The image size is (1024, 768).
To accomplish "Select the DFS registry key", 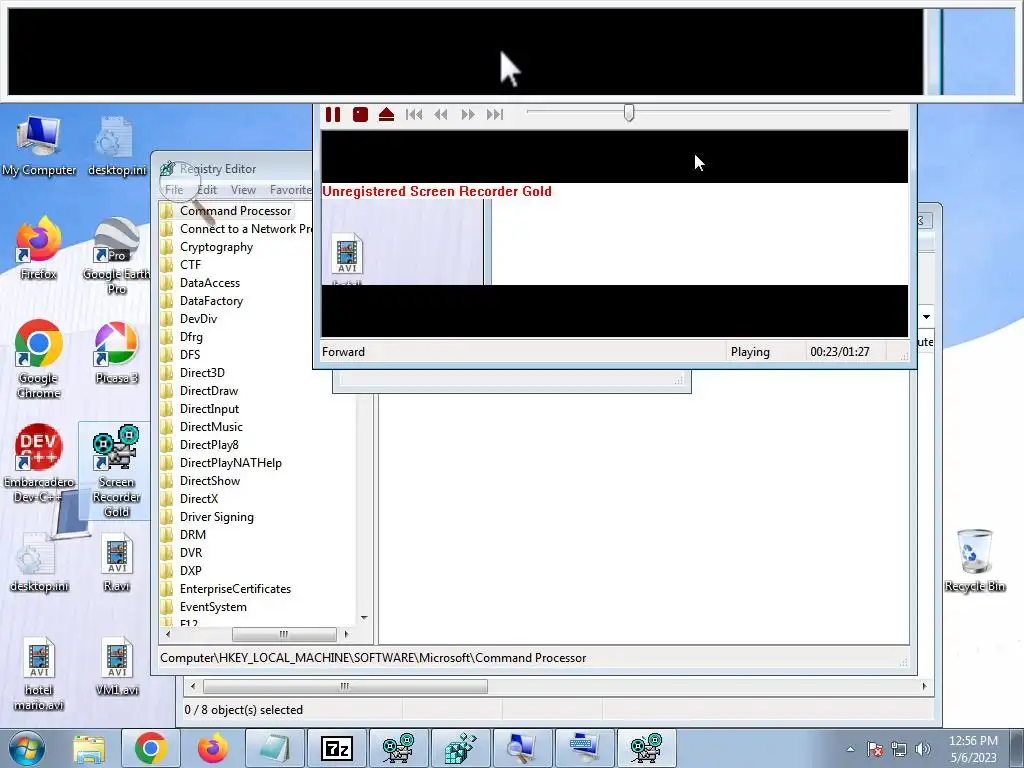I will [190, 355].
